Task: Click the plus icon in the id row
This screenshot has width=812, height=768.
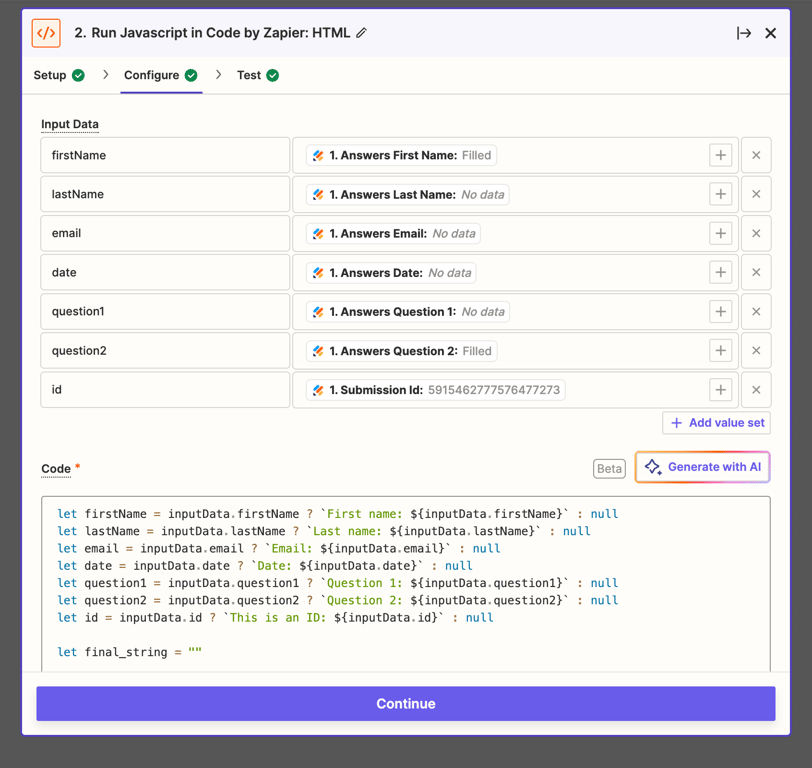Action: (x=720, y=390)
